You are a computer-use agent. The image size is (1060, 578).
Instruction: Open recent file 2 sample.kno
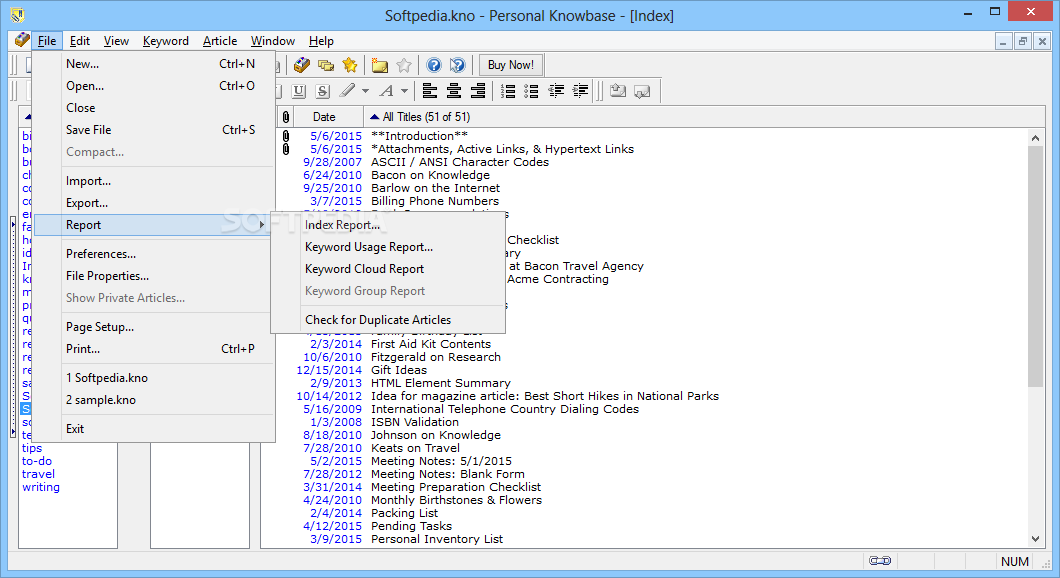153,400
